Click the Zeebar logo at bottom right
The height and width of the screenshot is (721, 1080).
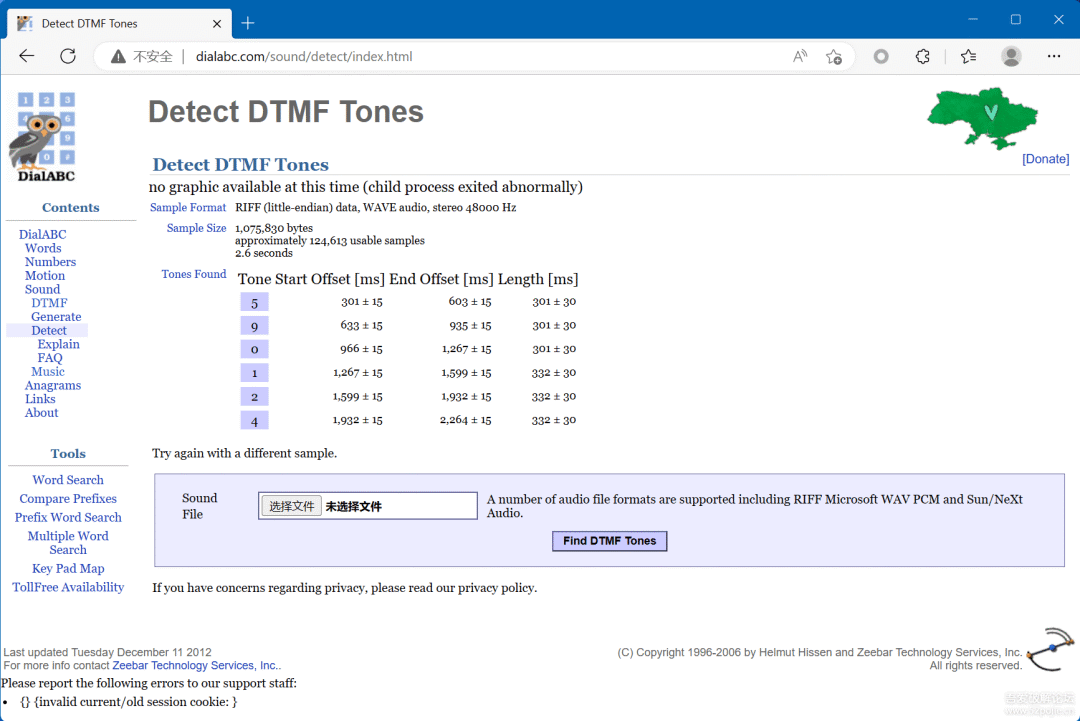click(1049, 649)
